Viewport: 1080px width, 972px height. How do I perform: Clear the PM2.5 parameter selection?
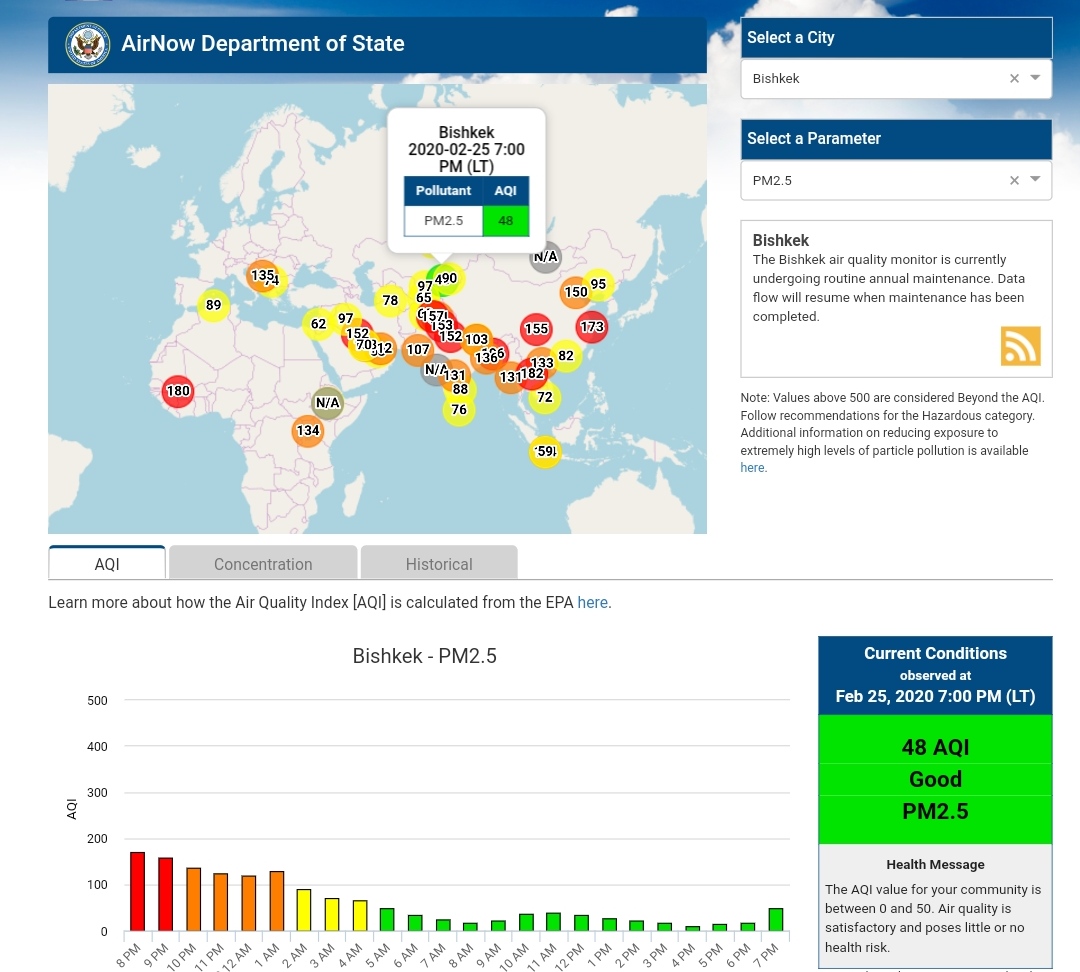click(1014, 180)
